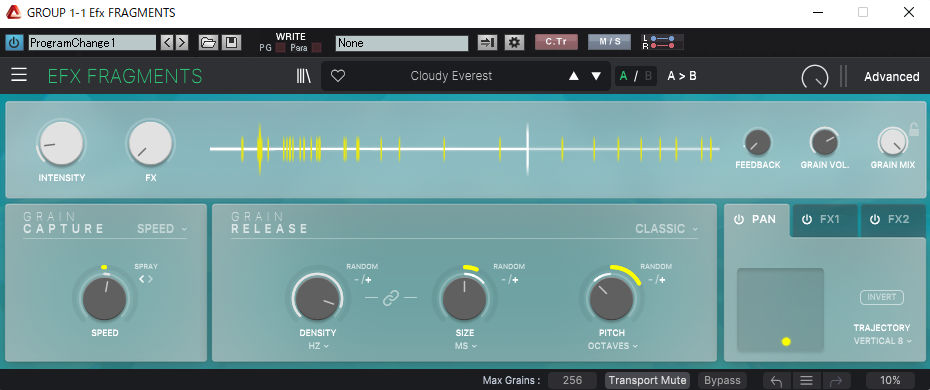This screenshot has width=930, height=390.
Task: Switch to the FX1 tab
Action: coord(826,220)
